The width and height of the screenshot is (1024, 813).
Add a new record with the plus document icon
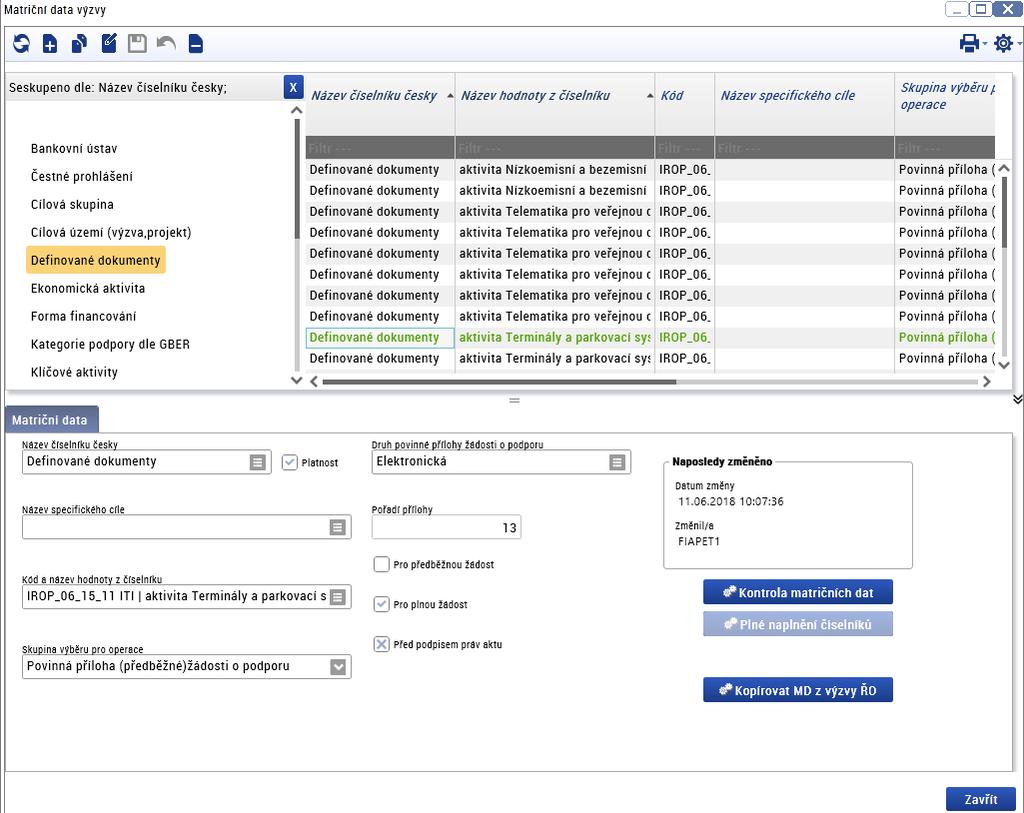coord(50,44)
